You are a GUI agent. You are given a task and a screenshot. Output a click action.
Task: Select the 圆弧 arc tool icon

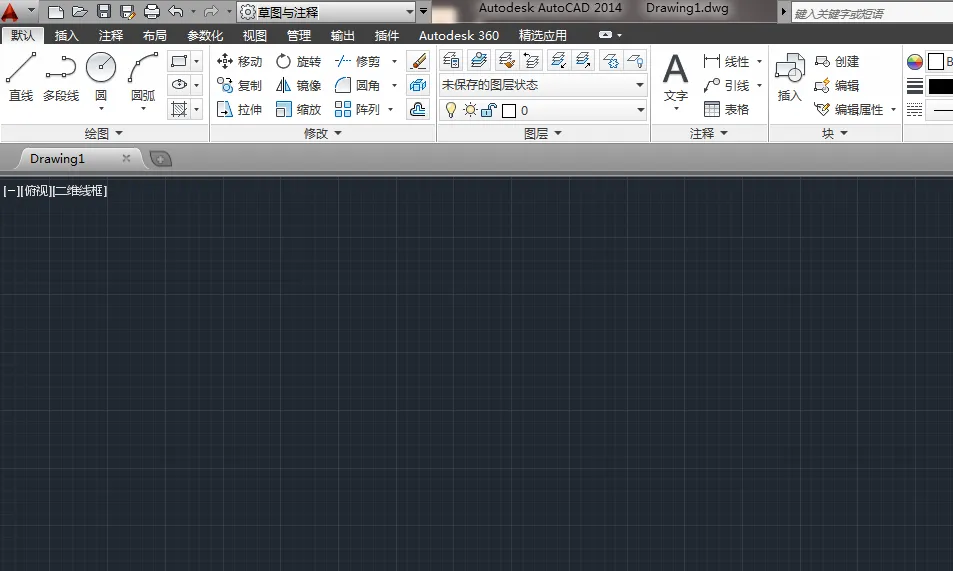point(143,67)
